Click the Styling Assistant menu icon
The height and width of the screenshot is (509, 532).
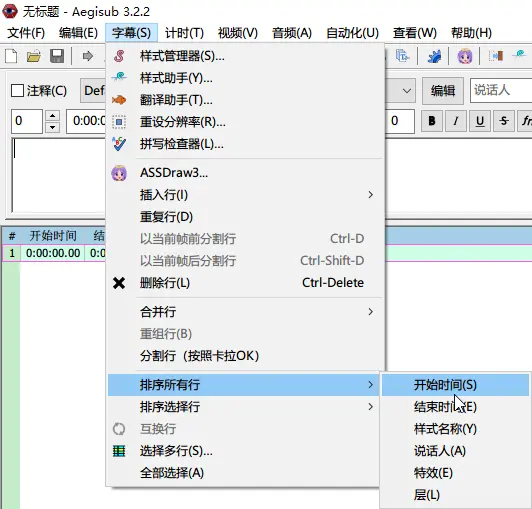pyautogui.click(x=119, y=78)
